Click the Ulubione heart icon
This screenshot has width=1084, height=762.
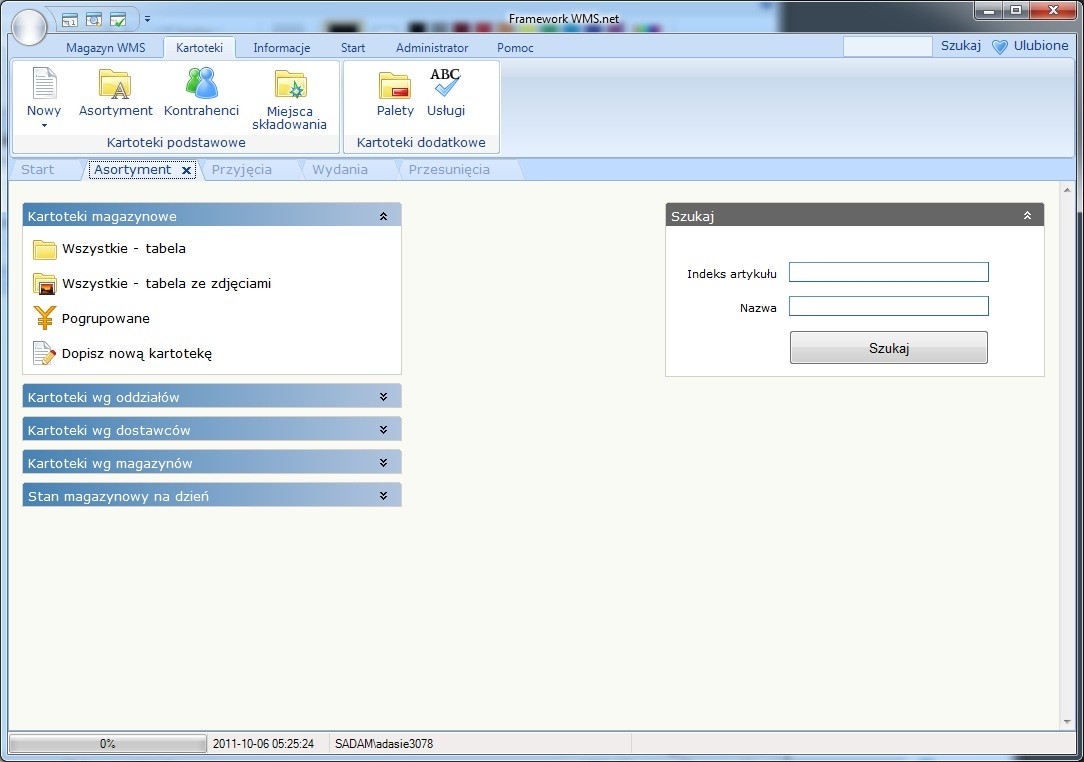[x=999, y=46]
